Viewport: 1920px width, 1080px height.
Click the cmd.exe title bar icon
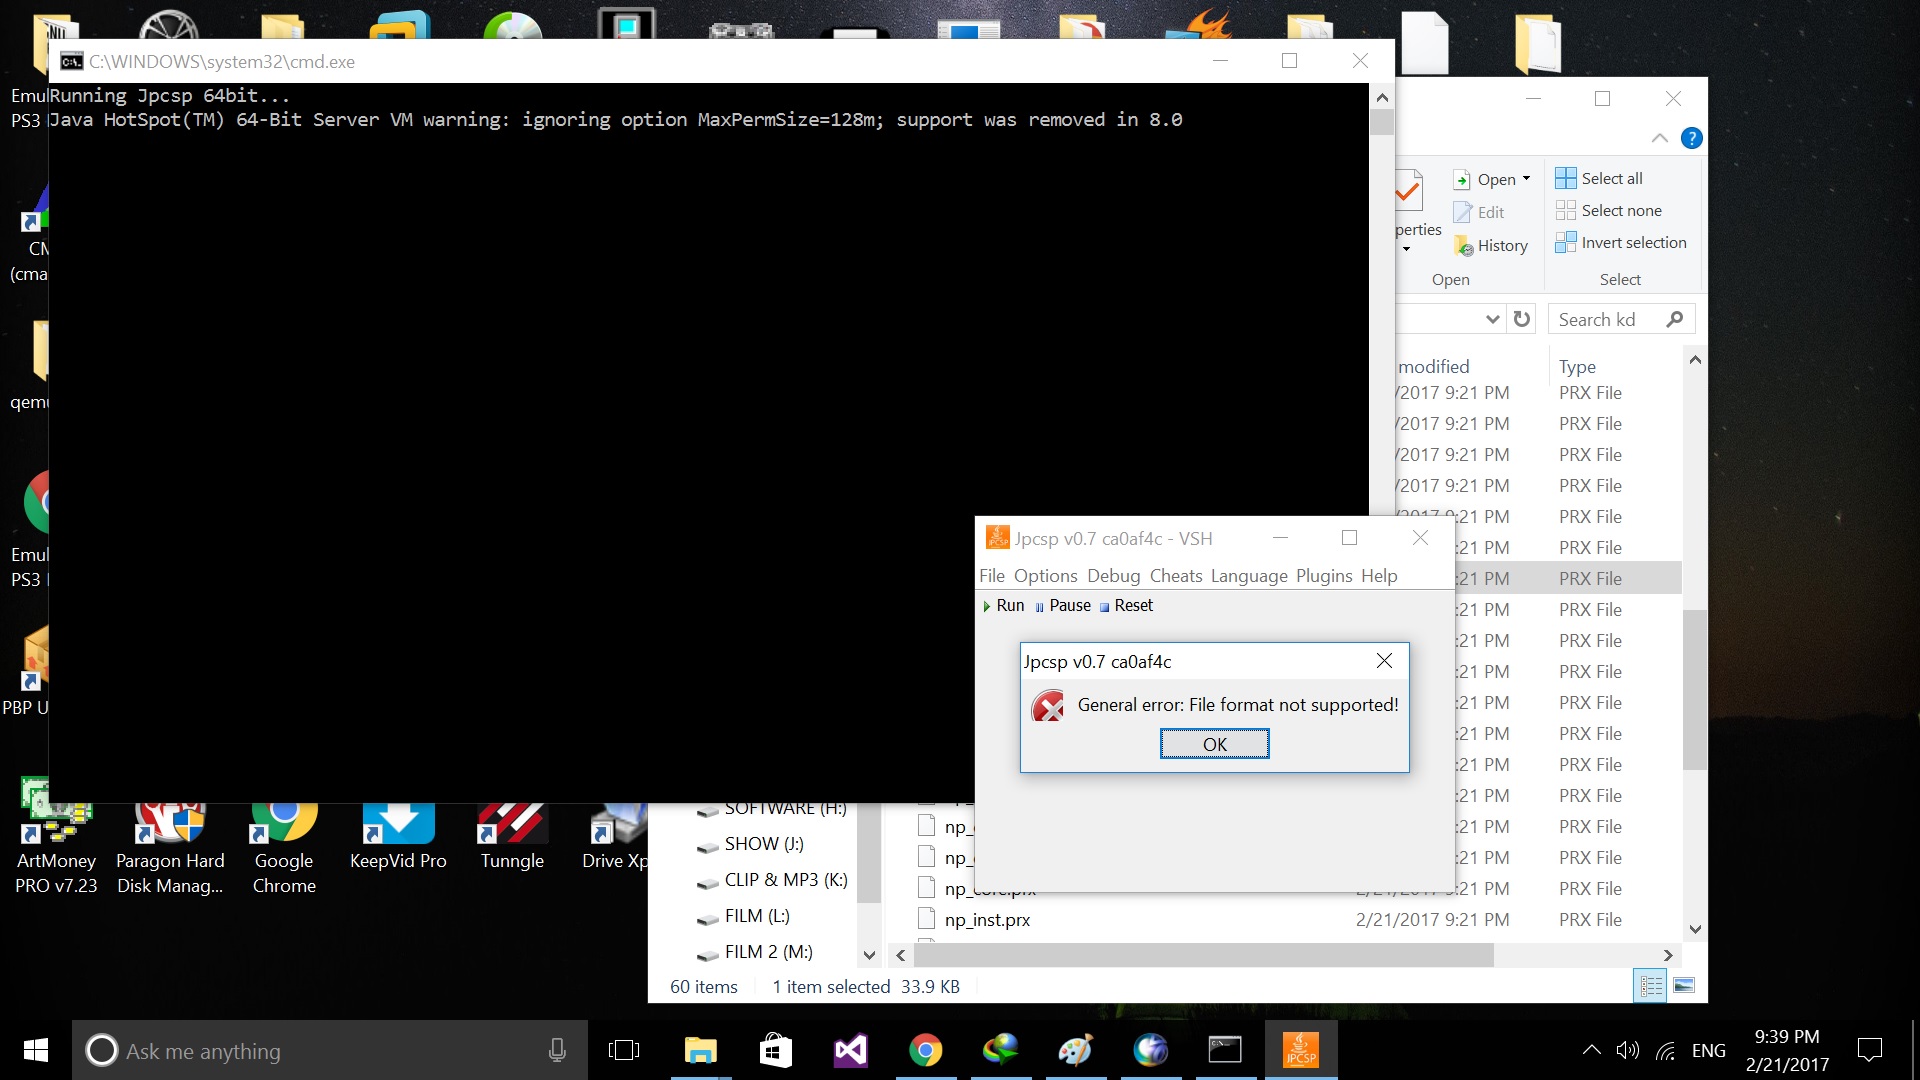(71, 62)
